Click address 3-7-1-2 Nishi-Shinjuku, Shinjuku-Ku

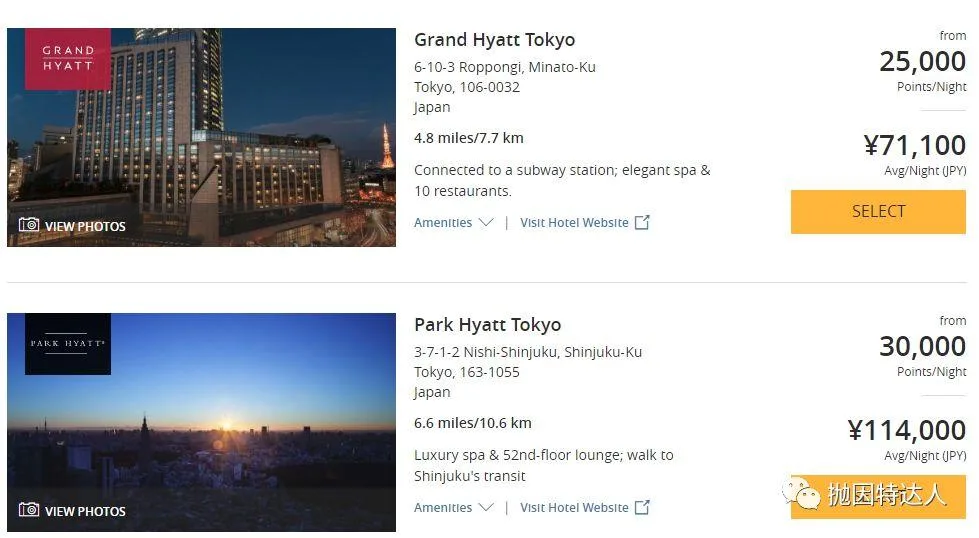(x=528, y=353)
